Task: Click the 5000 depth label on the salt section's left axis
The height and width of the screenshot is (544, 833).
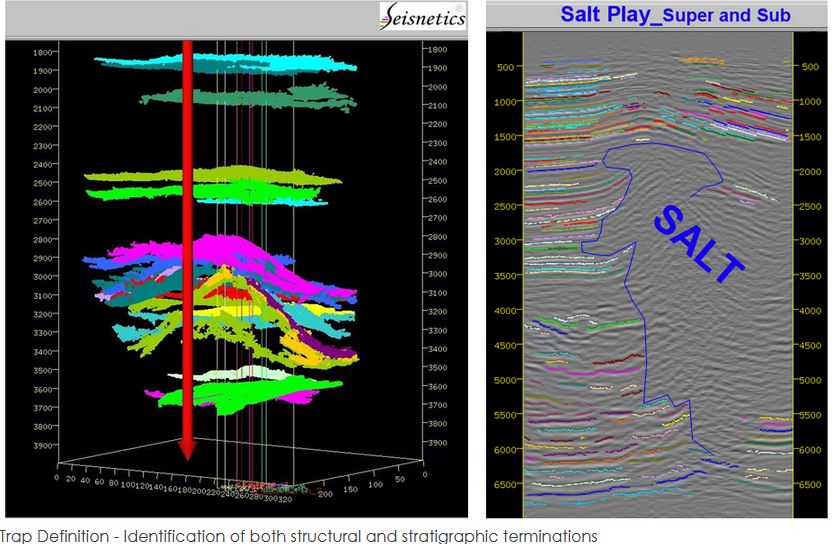Action: (507, 381)
